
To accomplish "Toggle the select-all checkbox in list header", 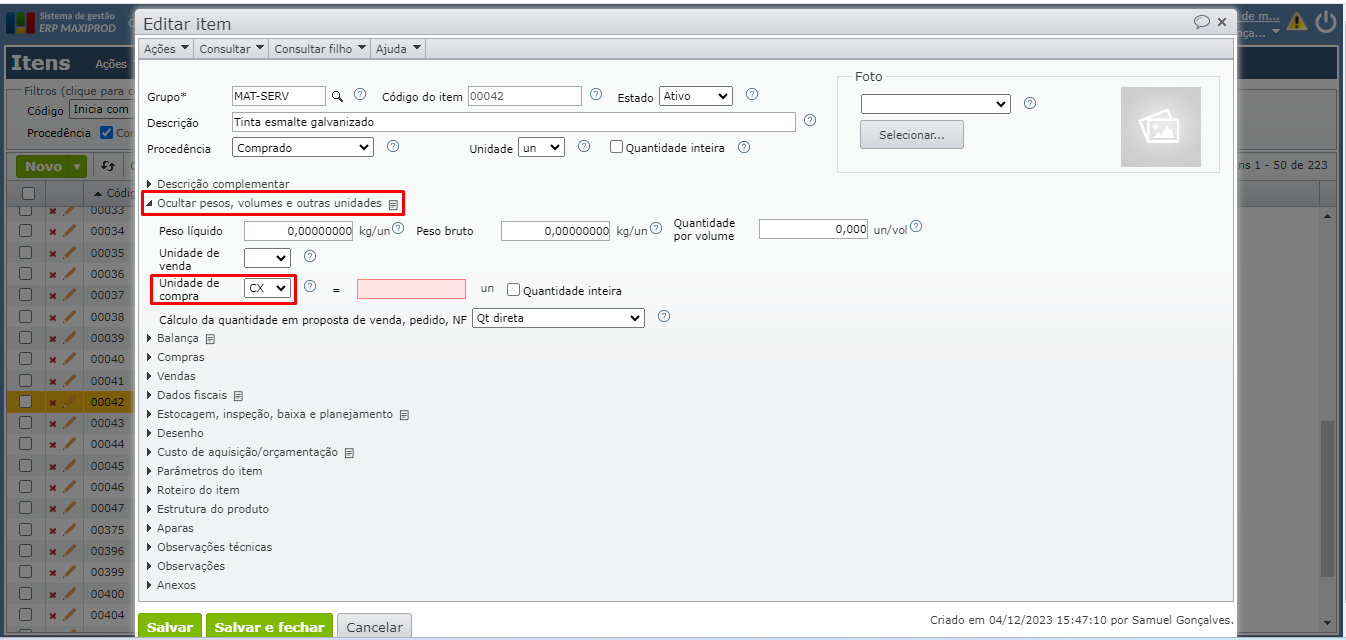I will (x=28, y=193).
